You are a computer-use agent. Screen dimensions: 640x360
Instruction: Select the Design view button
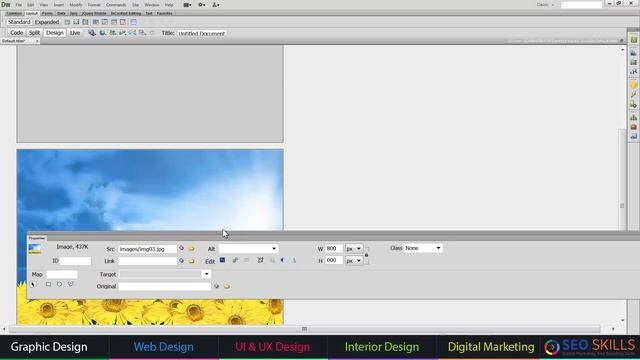[54, 33]
